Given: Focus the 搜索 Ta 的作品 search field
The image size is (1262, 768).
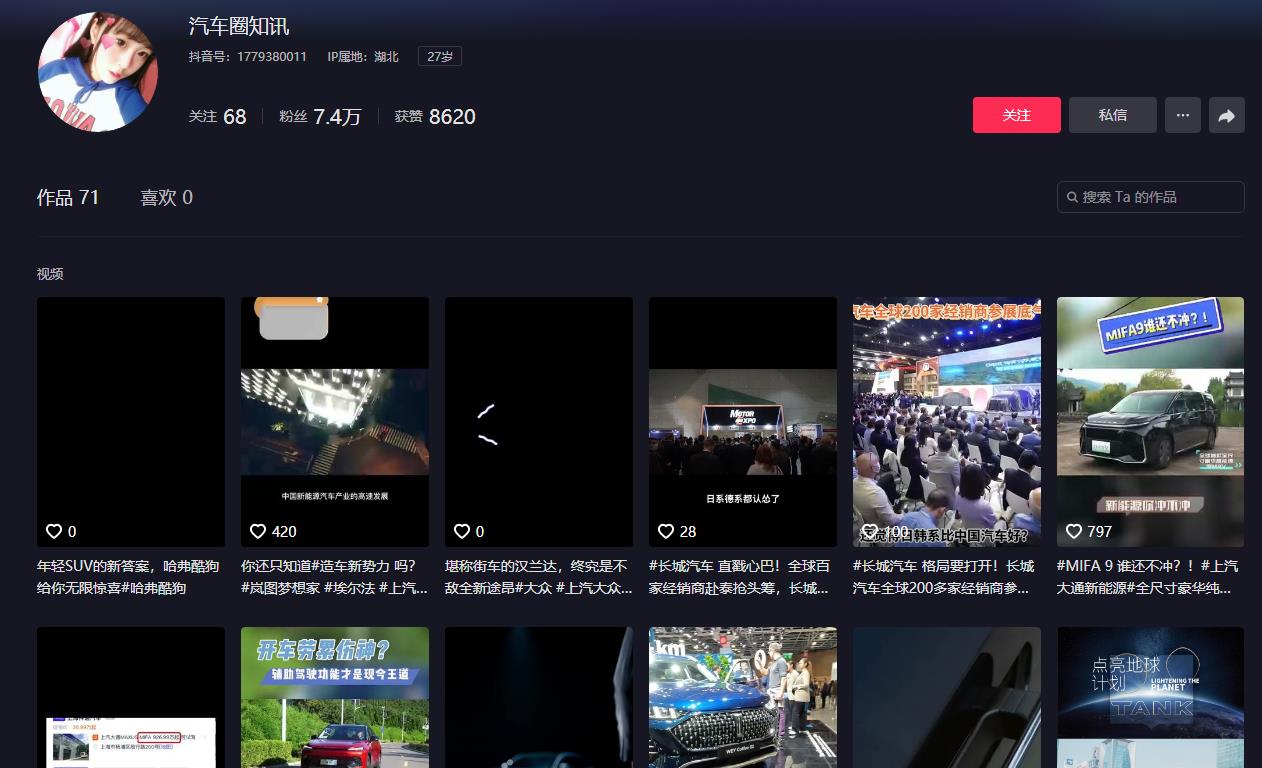Looking at the screenshot, I should [1151, 197].
